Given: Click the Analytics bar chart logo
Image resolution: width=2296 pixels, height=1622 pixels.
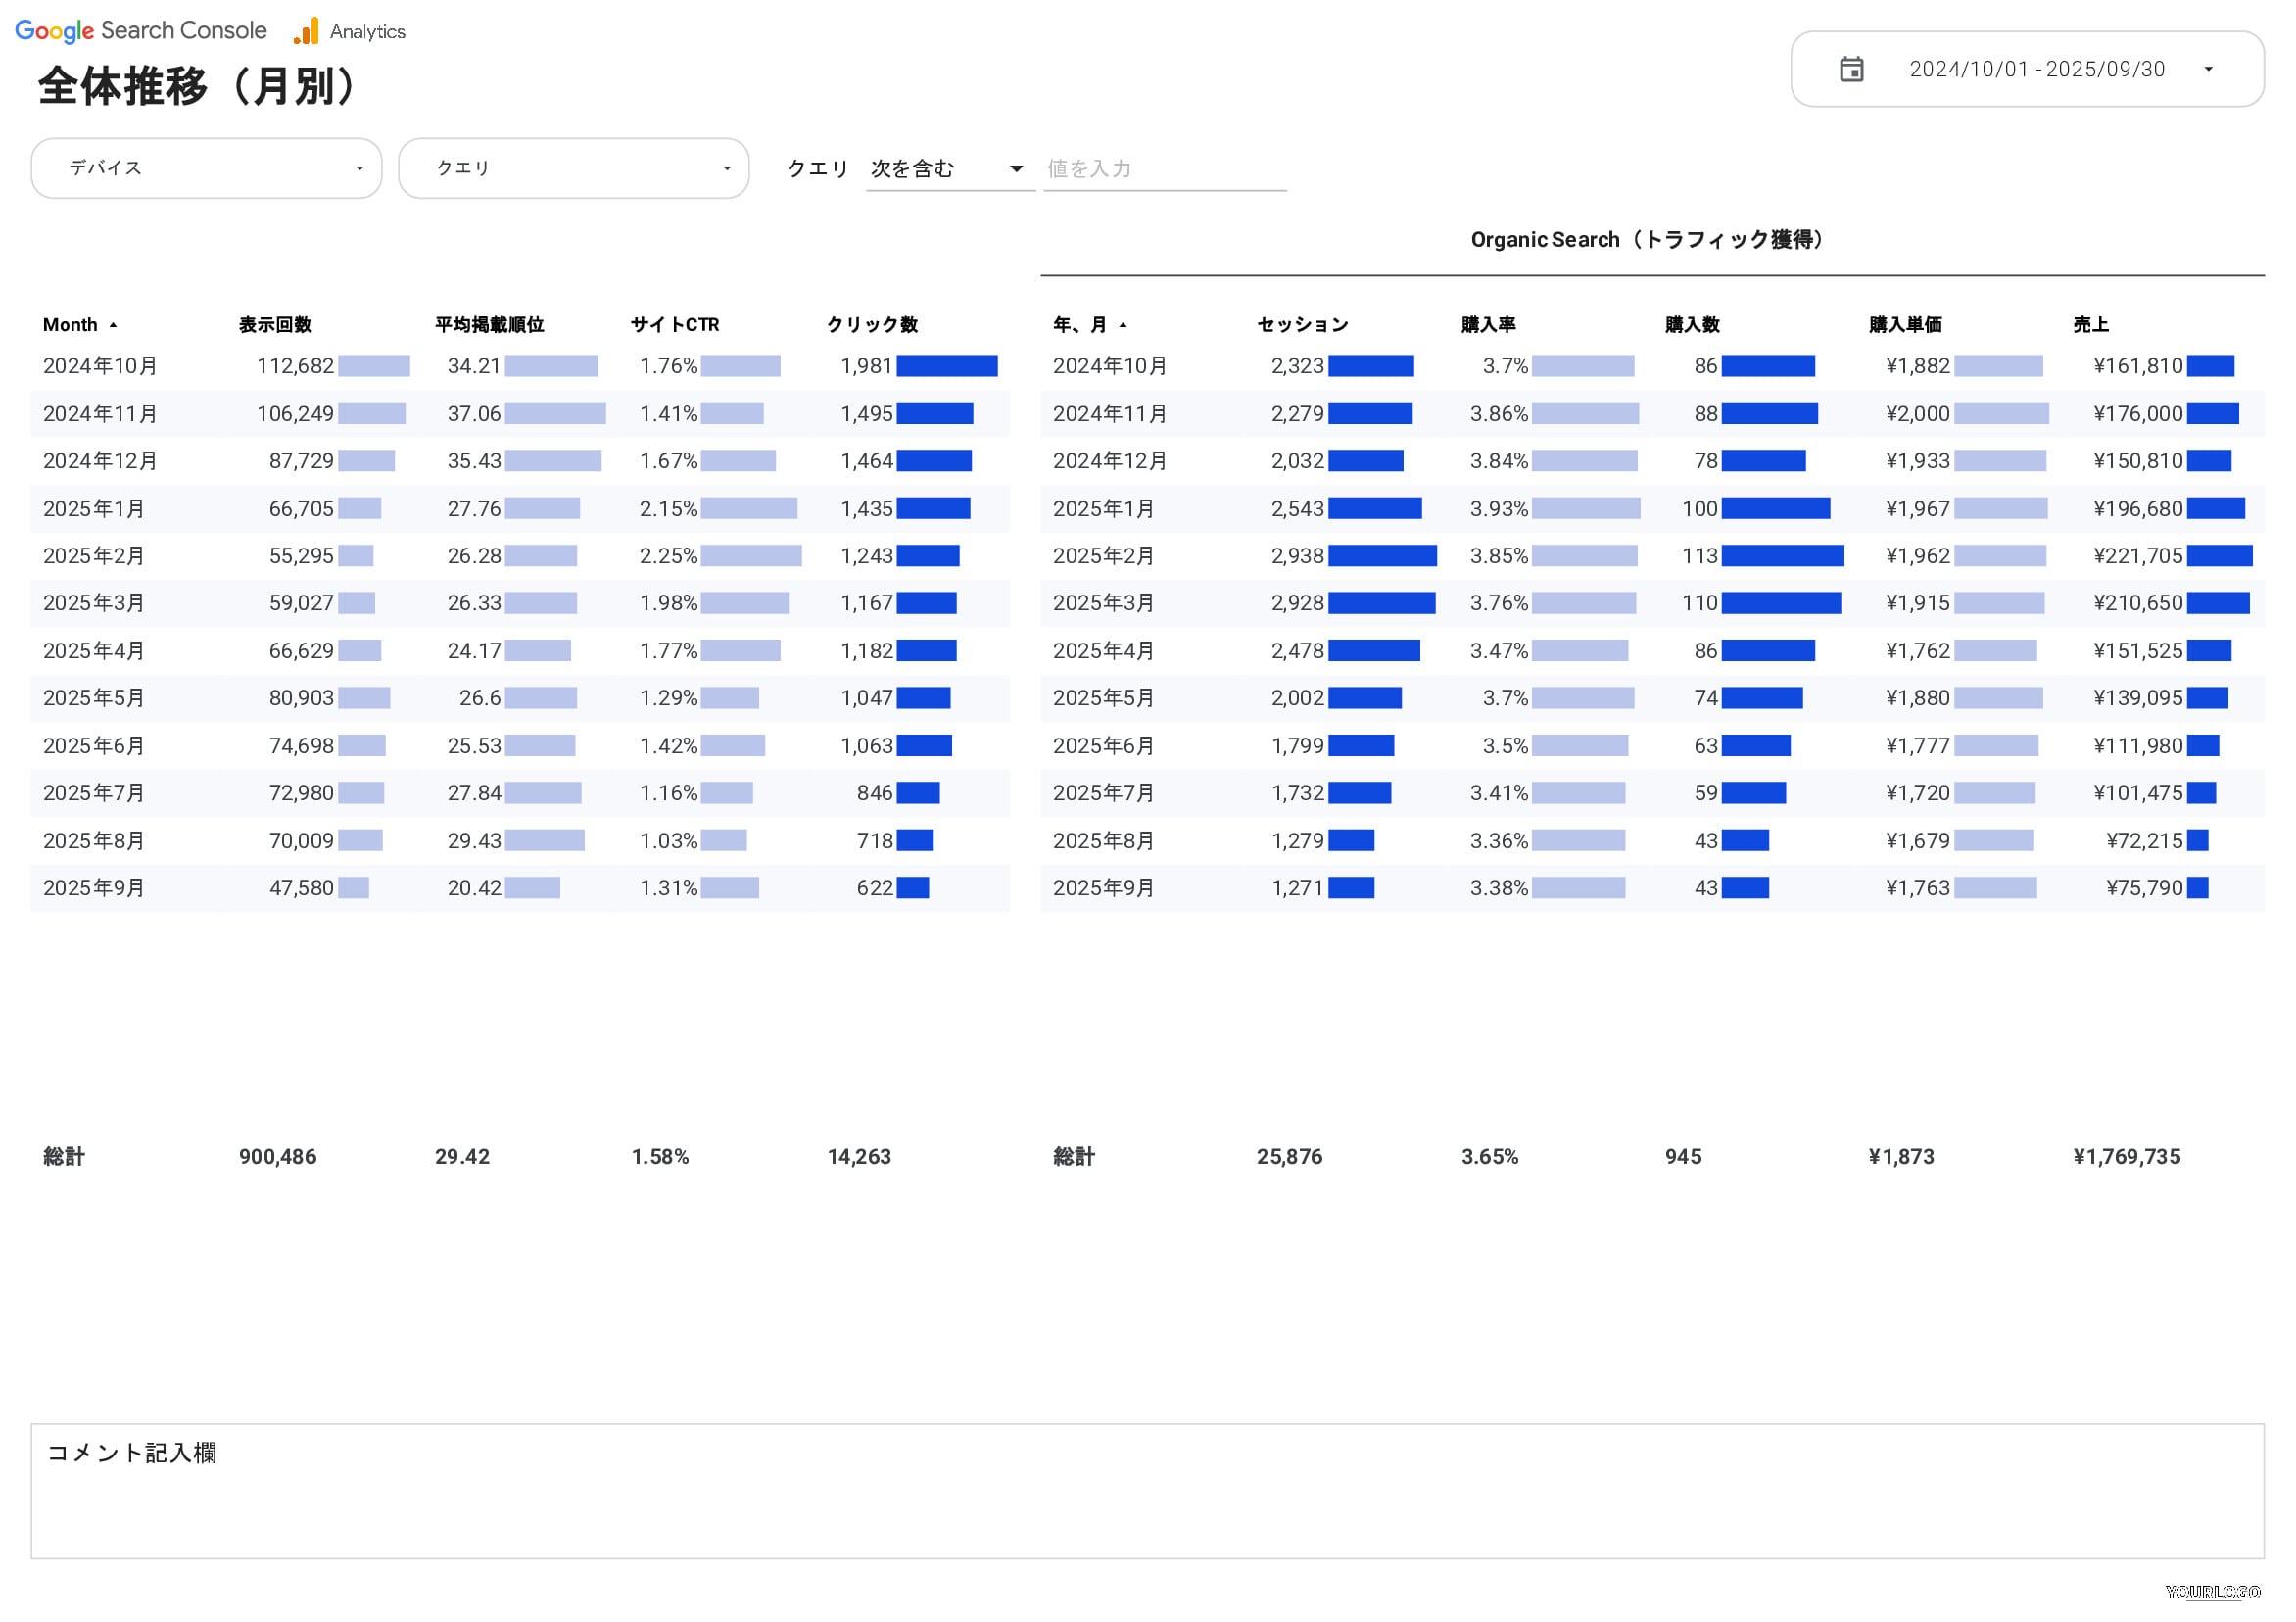Looking at the screenshot, I should click(x=306, y=31).
